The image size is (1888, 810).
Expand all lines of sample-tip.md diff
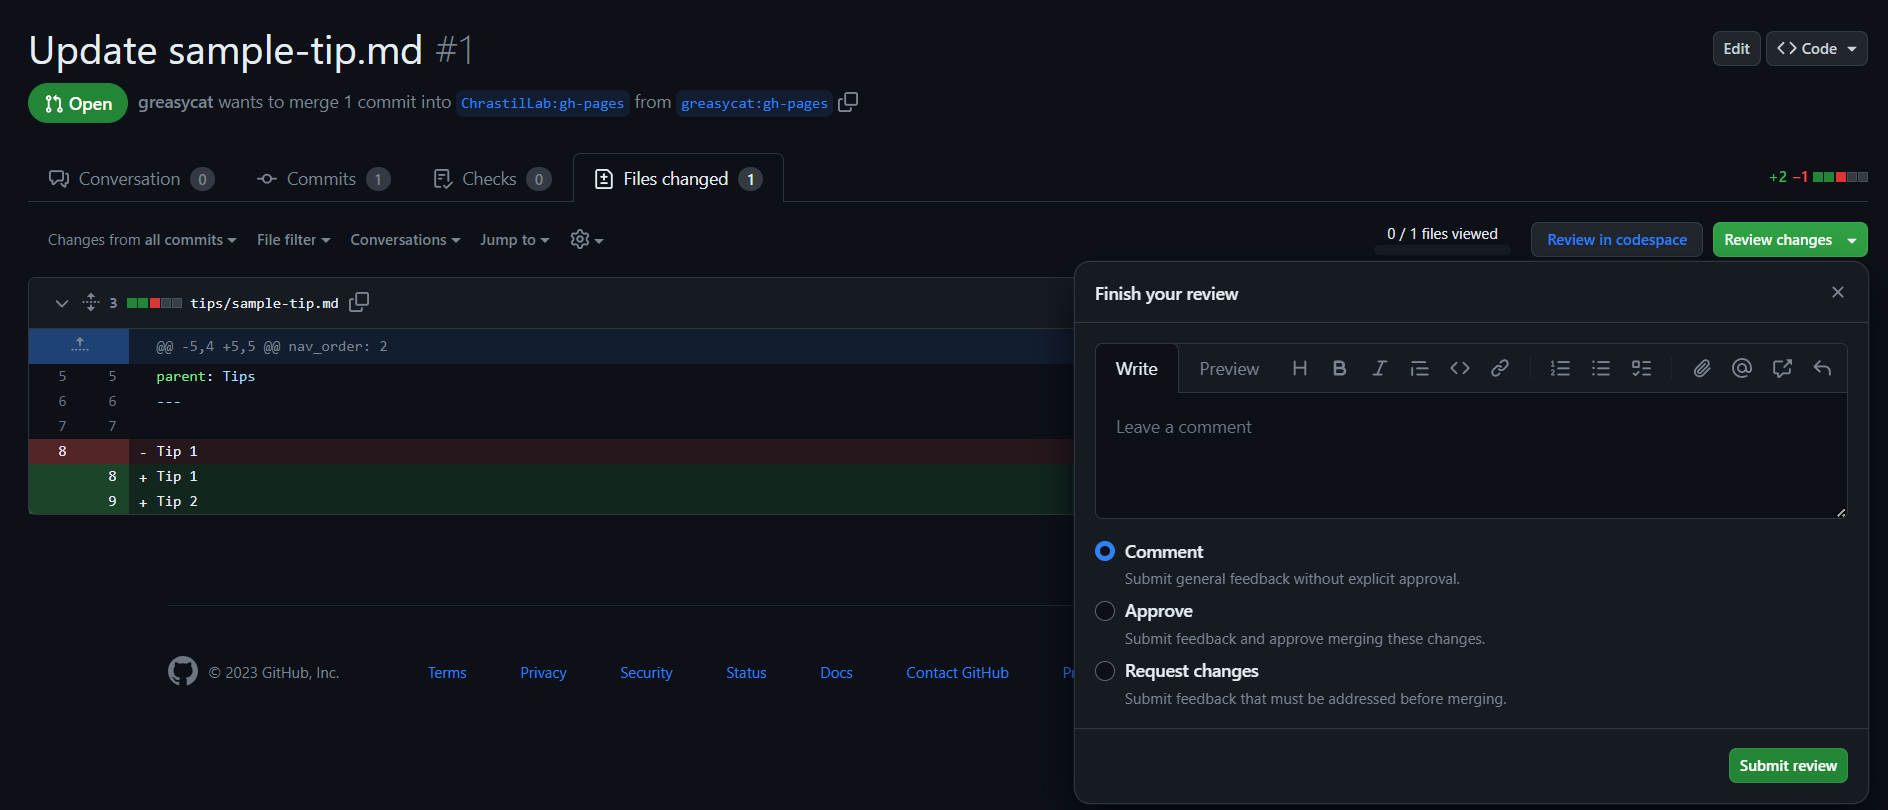pyautogui.click(x=91, y=302)
